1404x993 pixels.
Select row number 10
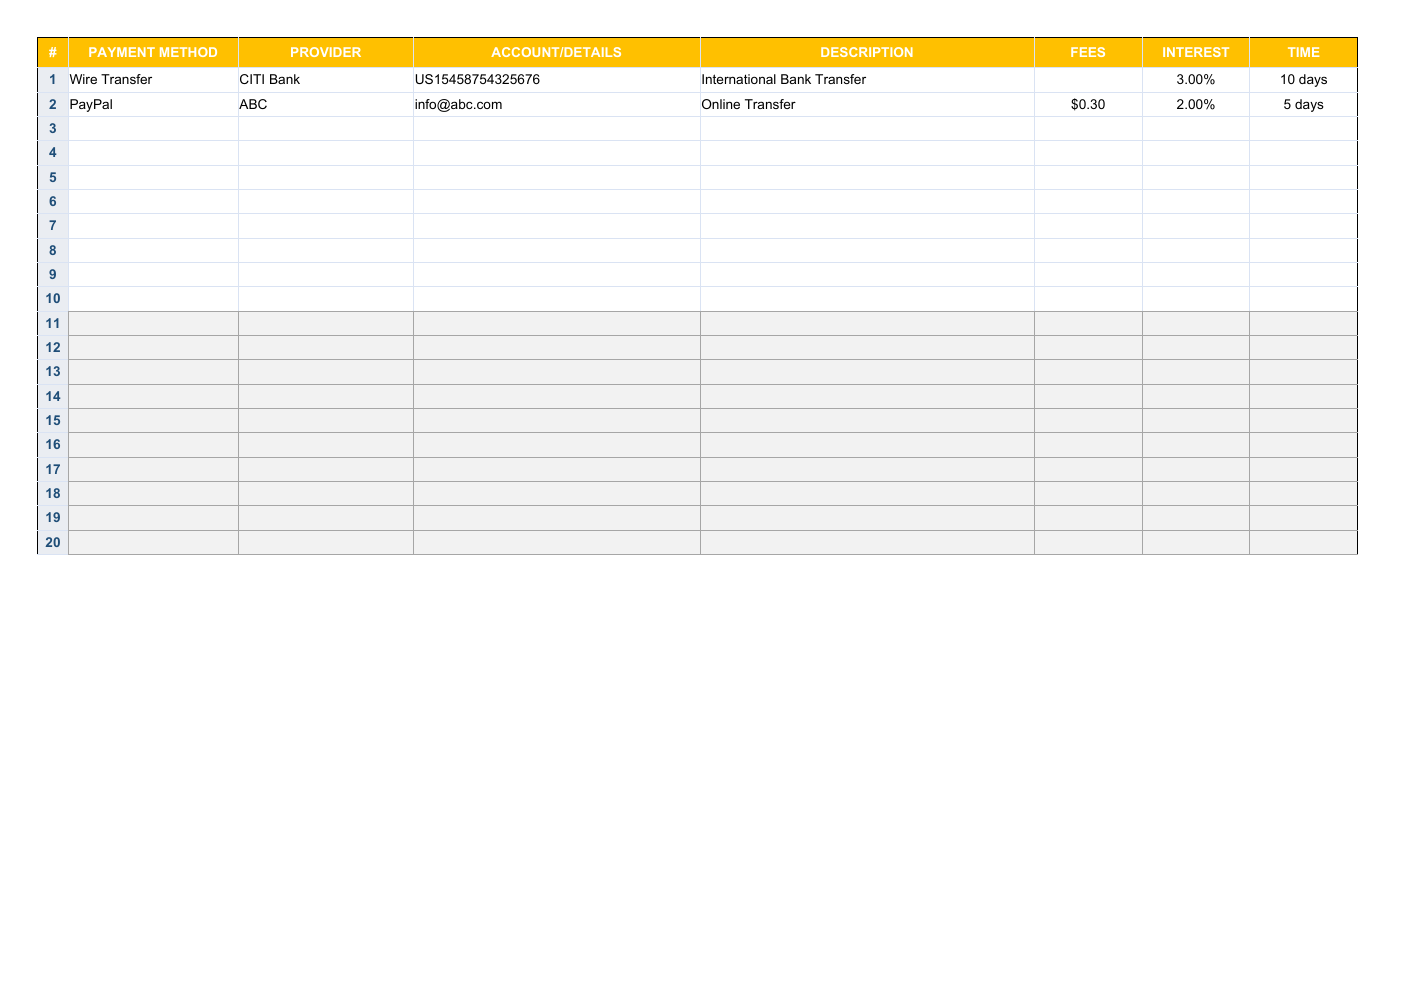pyautogui.click(x=53, y=299)
